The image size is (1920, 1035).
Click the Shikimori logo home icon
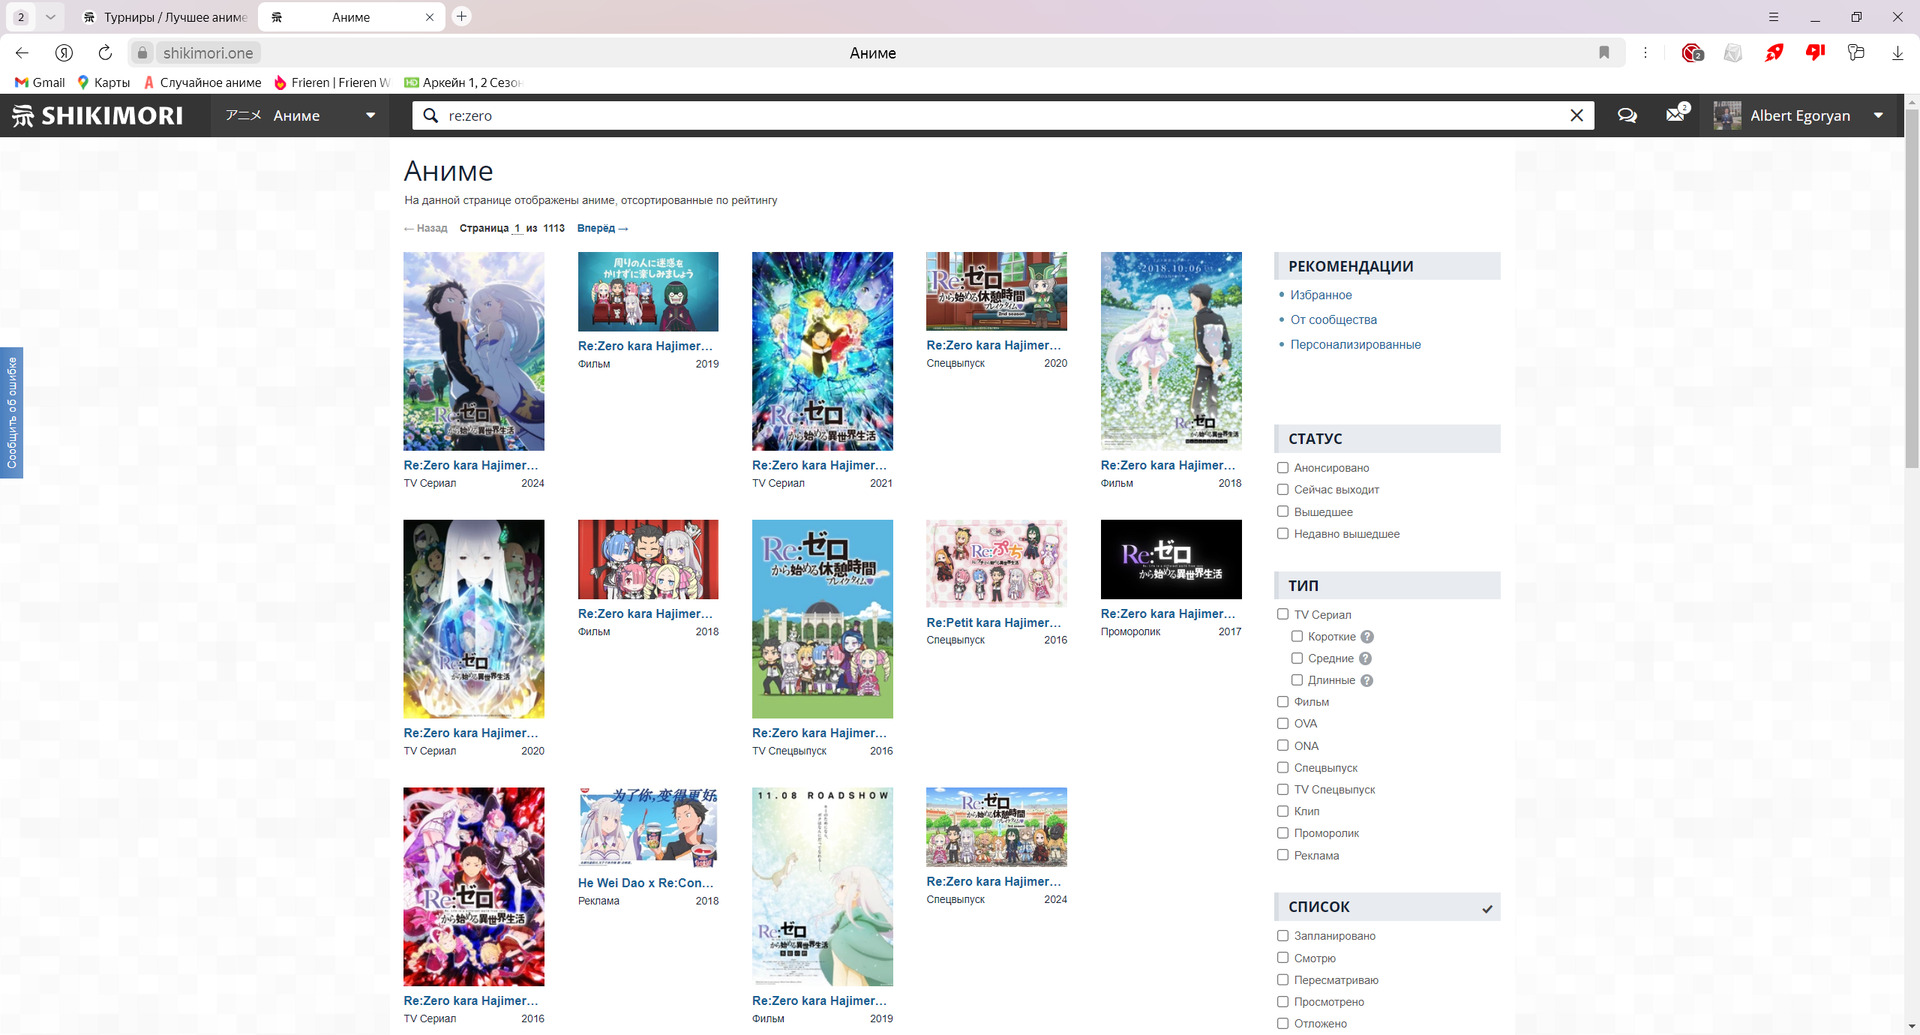(97, 116)
